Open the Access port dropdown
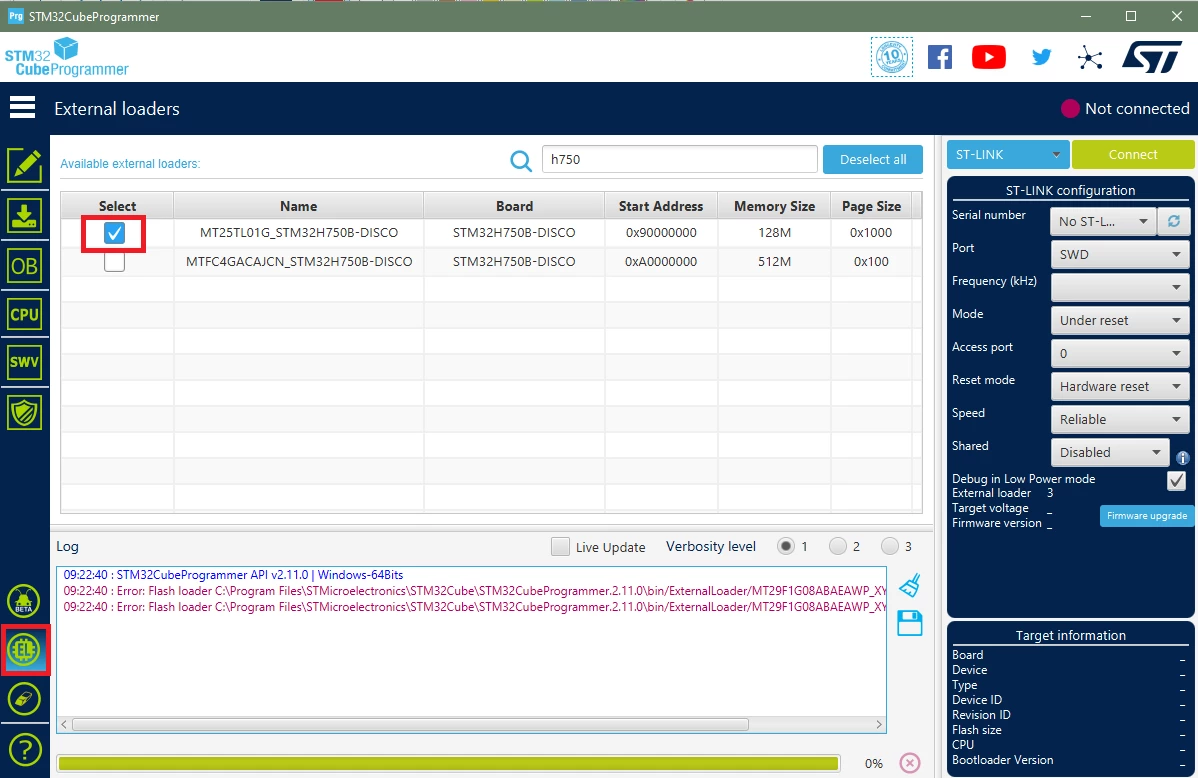Screen dimensions: 1198x778 coord(1120,353)
